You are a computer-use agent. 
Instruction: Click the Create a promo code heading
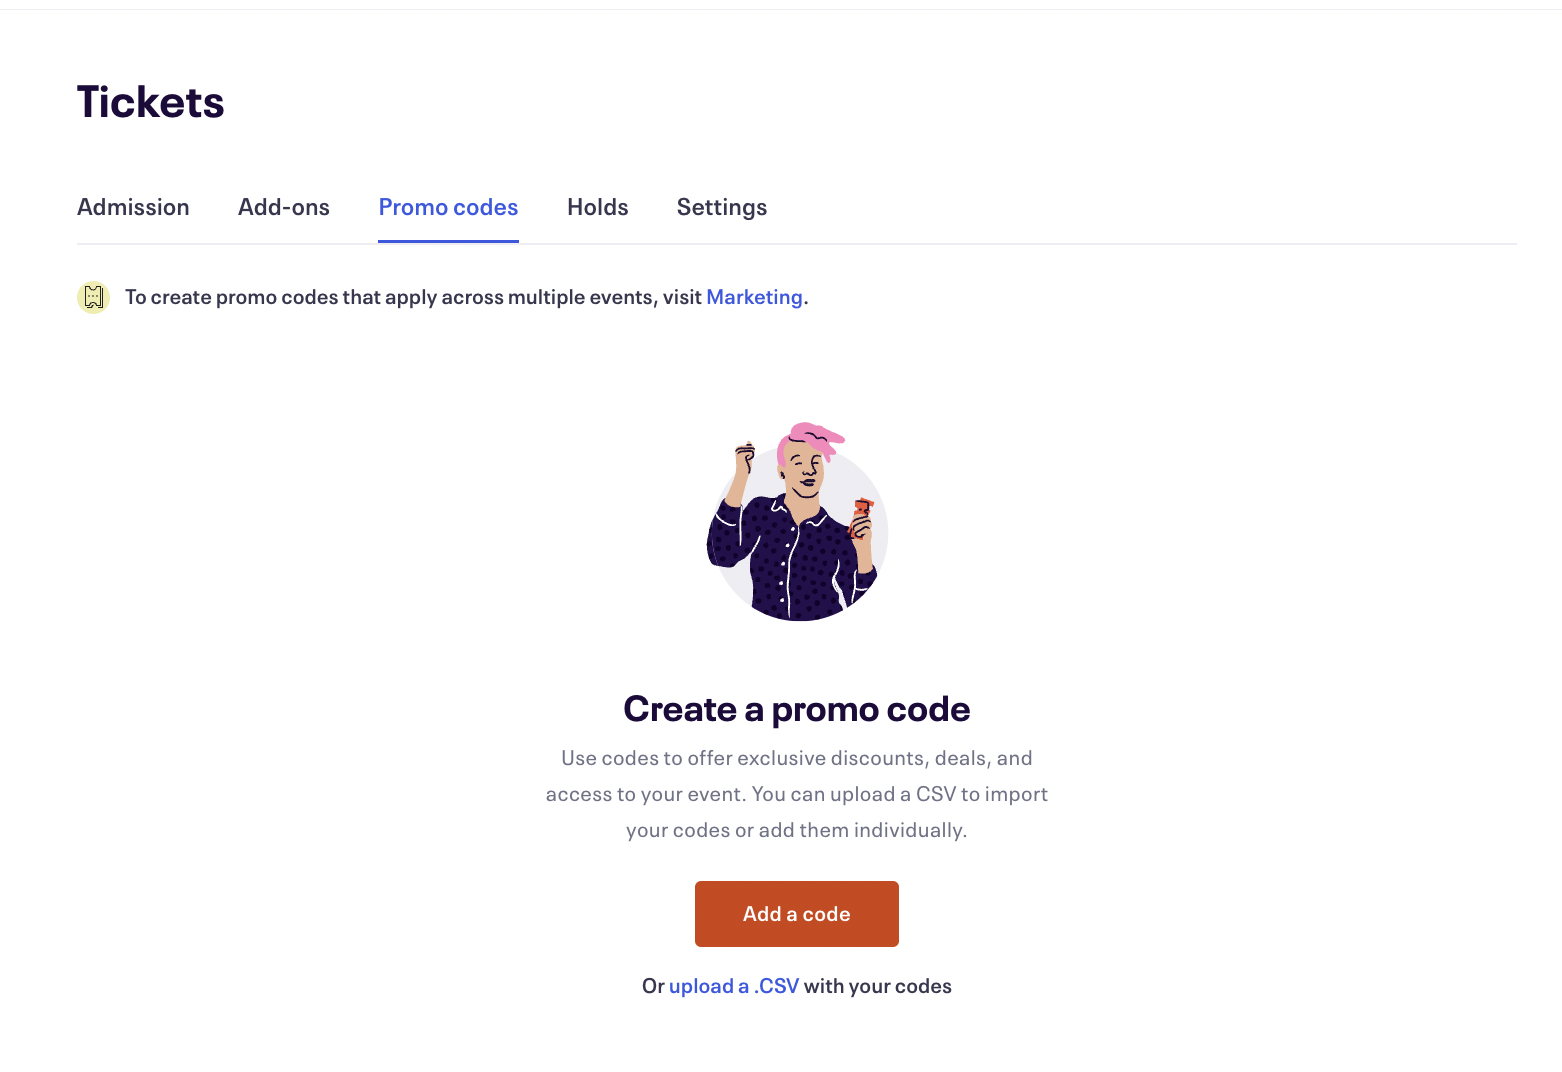click(x=797, y=709)
